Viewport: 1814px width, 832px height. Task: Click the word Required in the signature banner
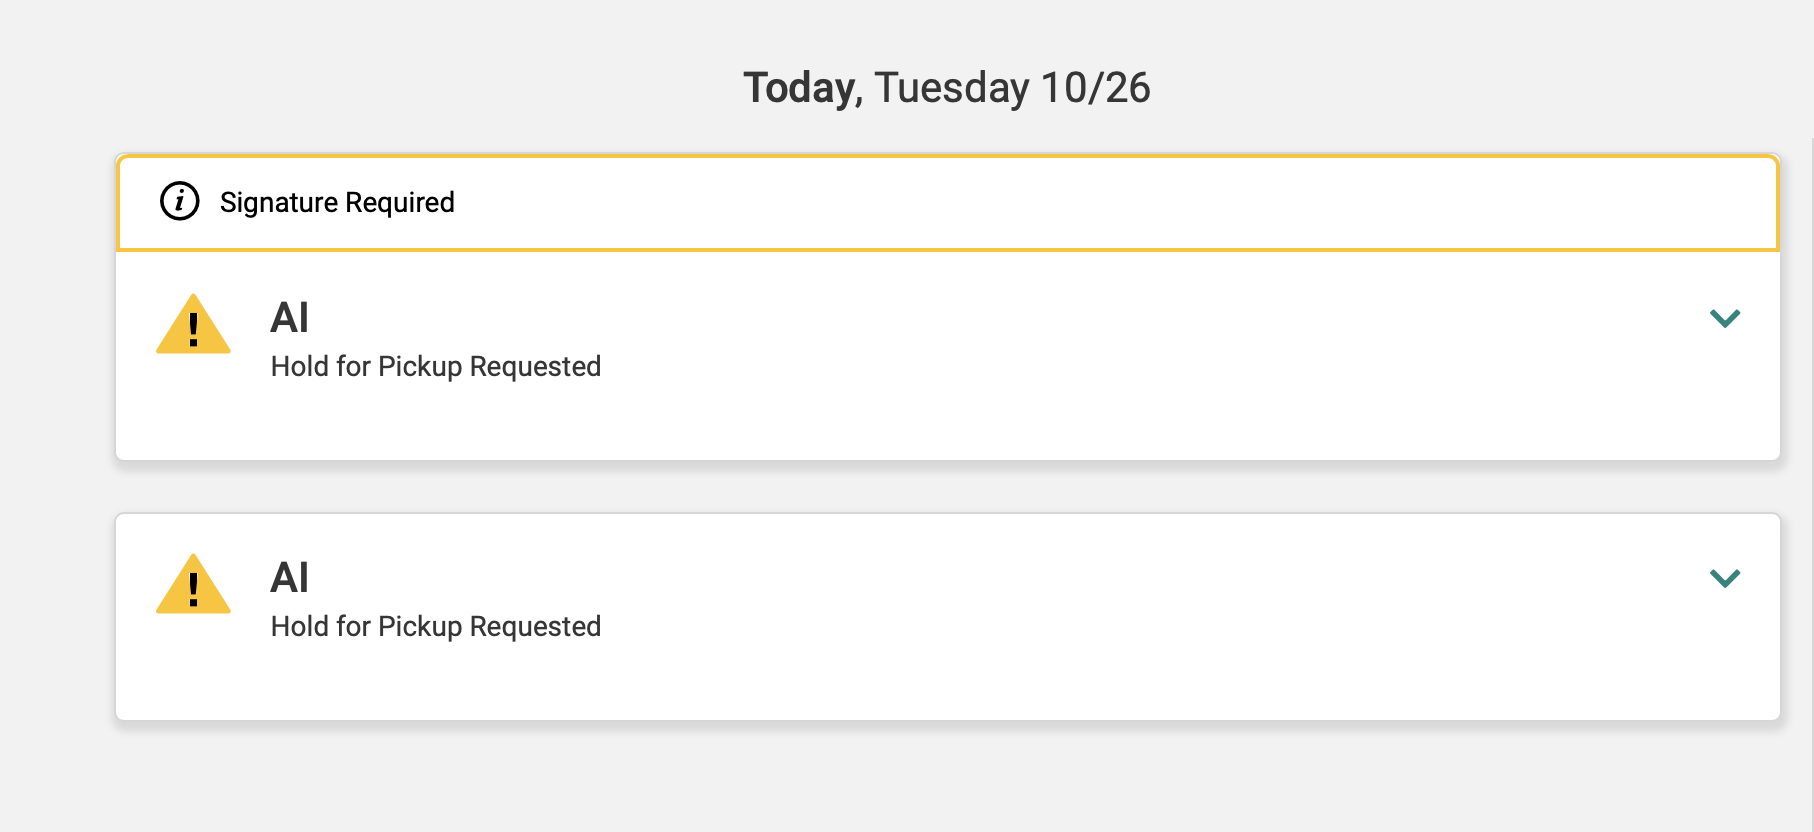click(400, 202)
